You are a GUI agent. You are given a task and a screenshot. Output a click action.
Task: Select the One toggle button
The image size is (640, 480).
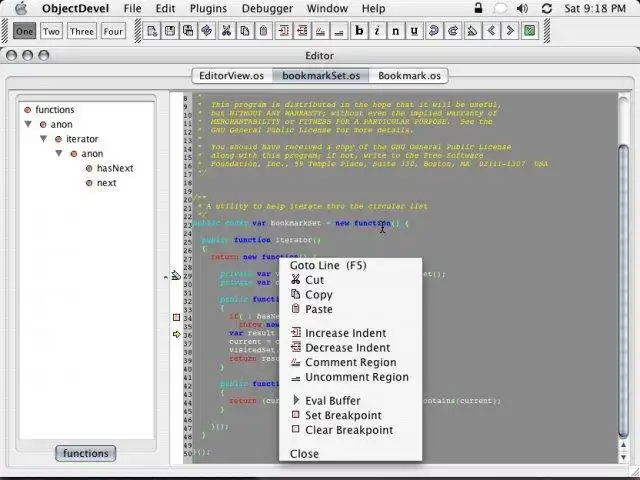24,31
